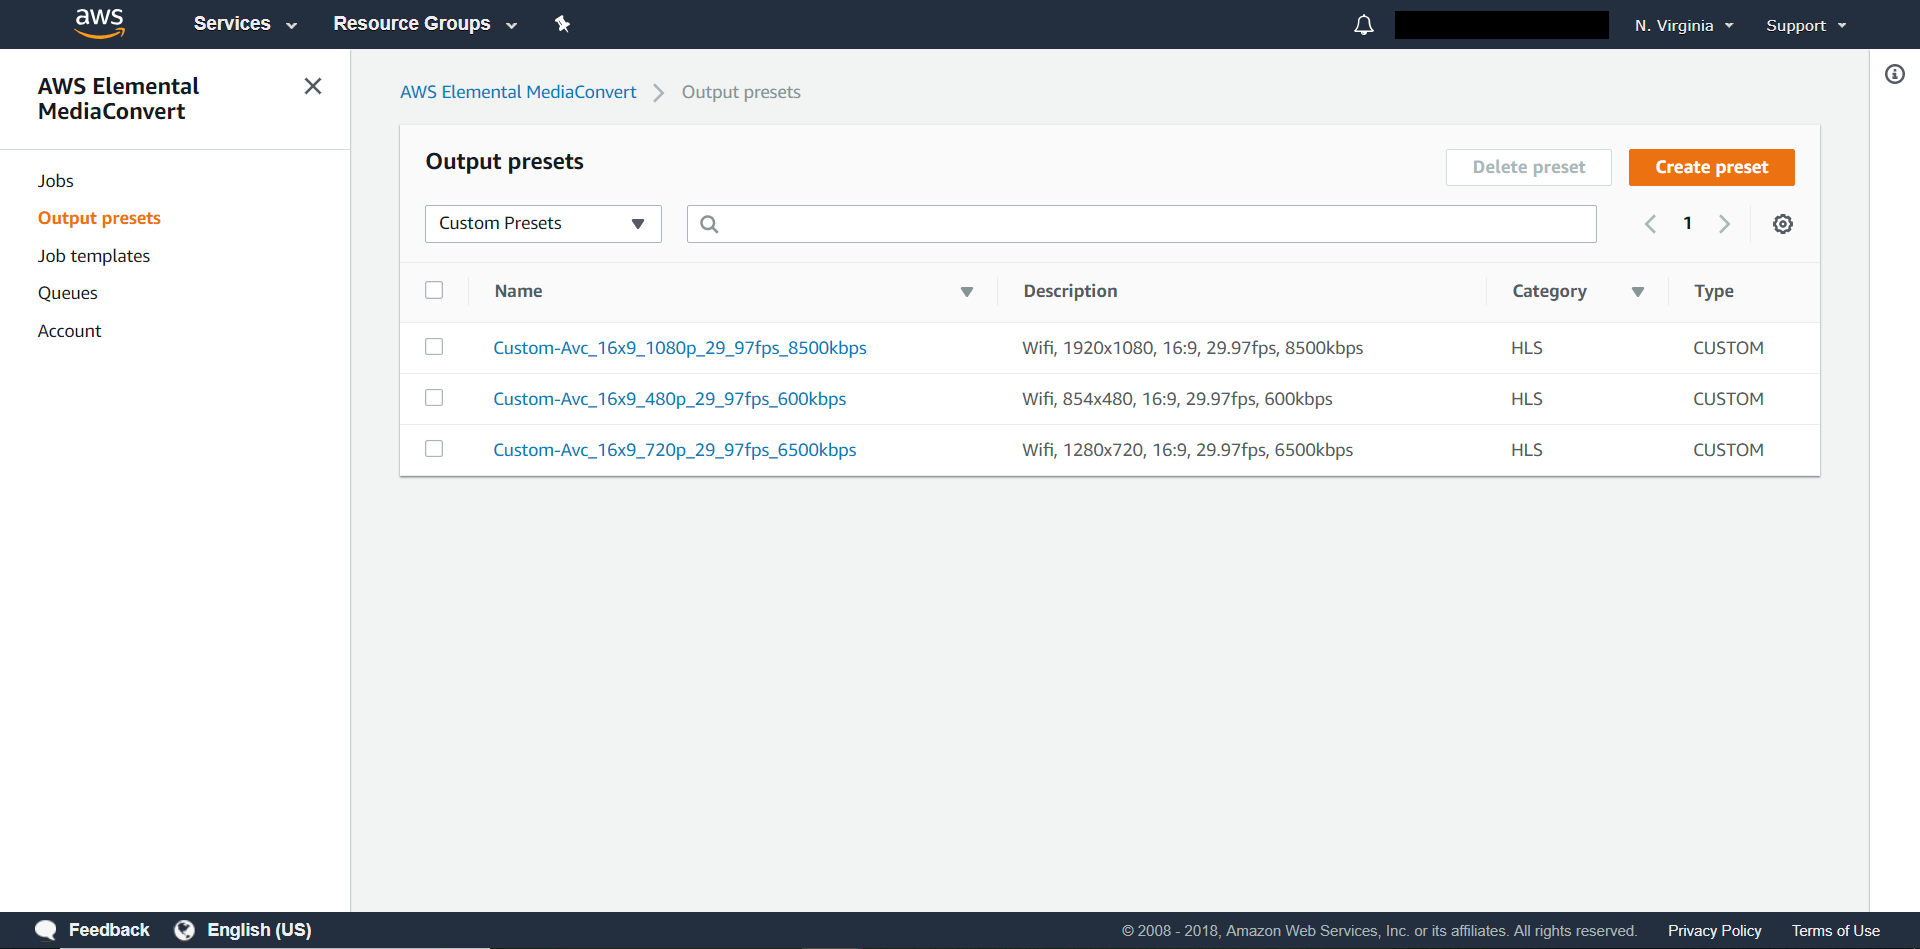
Task: Focus the presets search field
Action: tap(1142, 224)
